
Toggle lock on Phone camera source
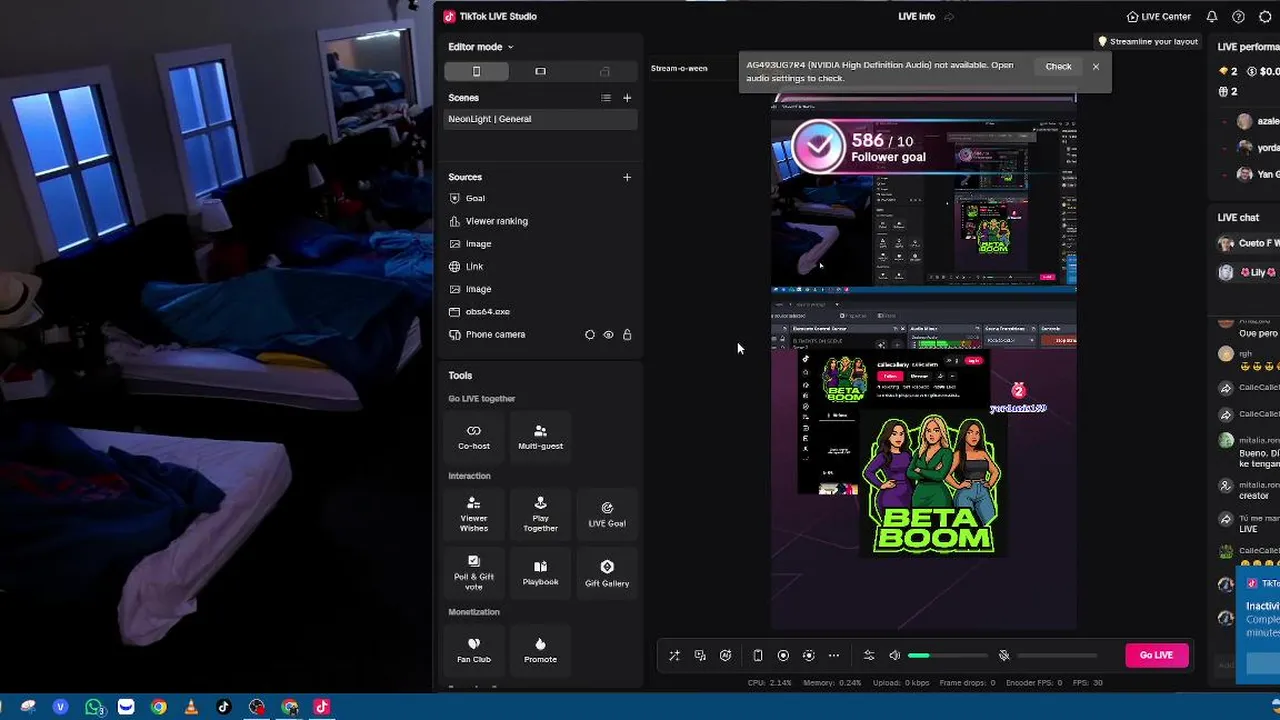pos(627,335)
